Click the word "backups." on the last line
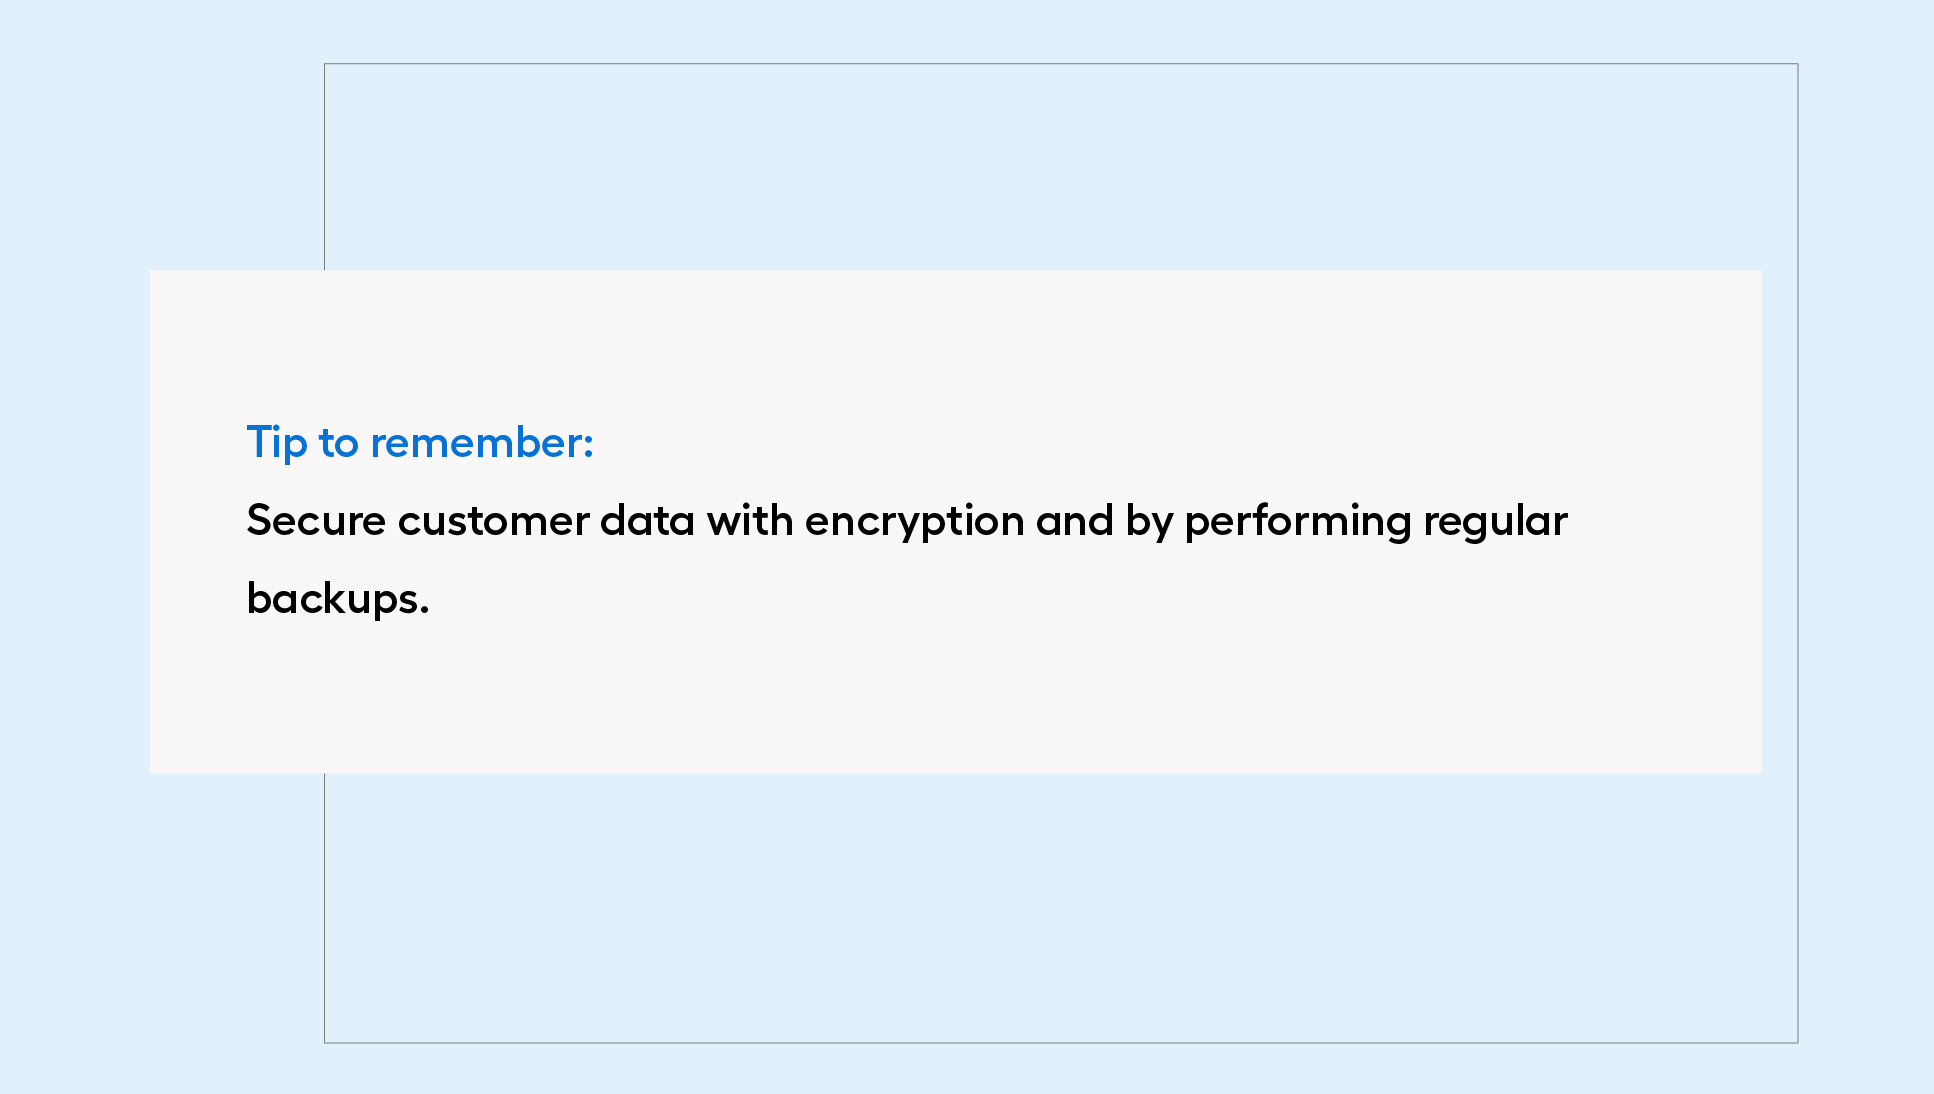1934x1094 pixels. [x=338, y=600]
